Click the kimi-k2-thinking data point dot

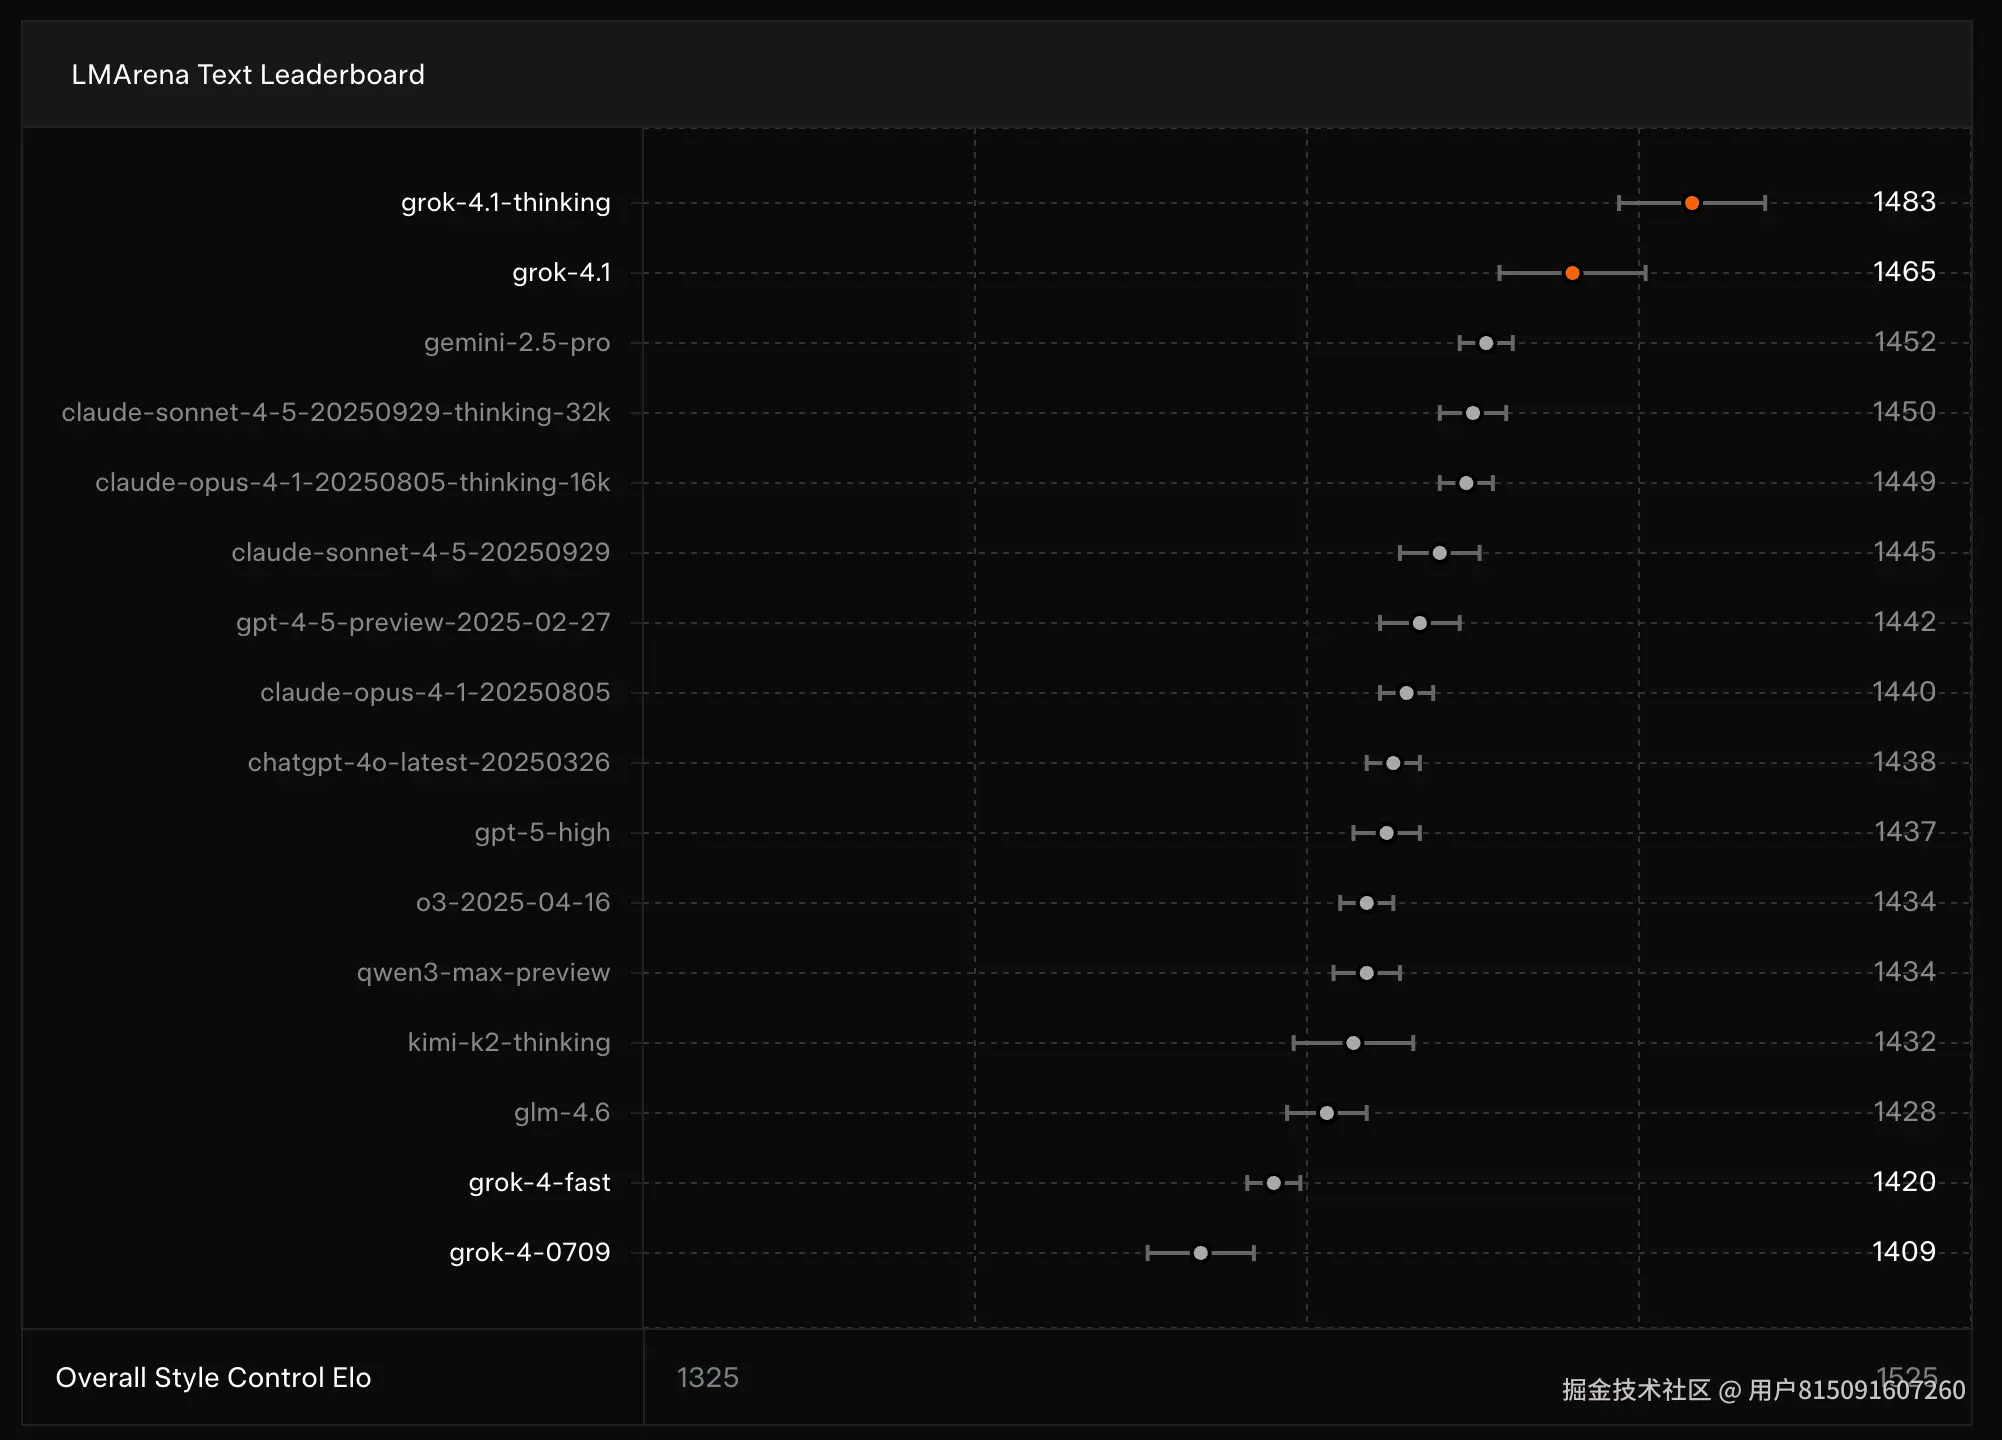[1353, 1043]
